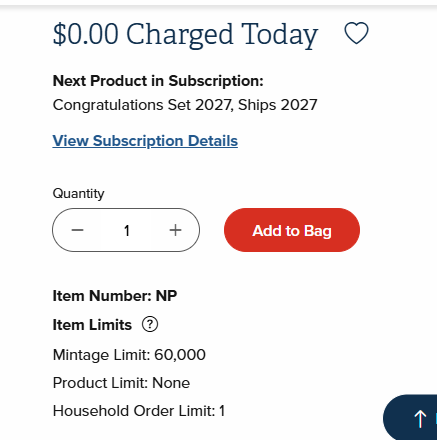Add the subscription to bag
Viewport: 437px width, 440px height.
coord(292,230)
